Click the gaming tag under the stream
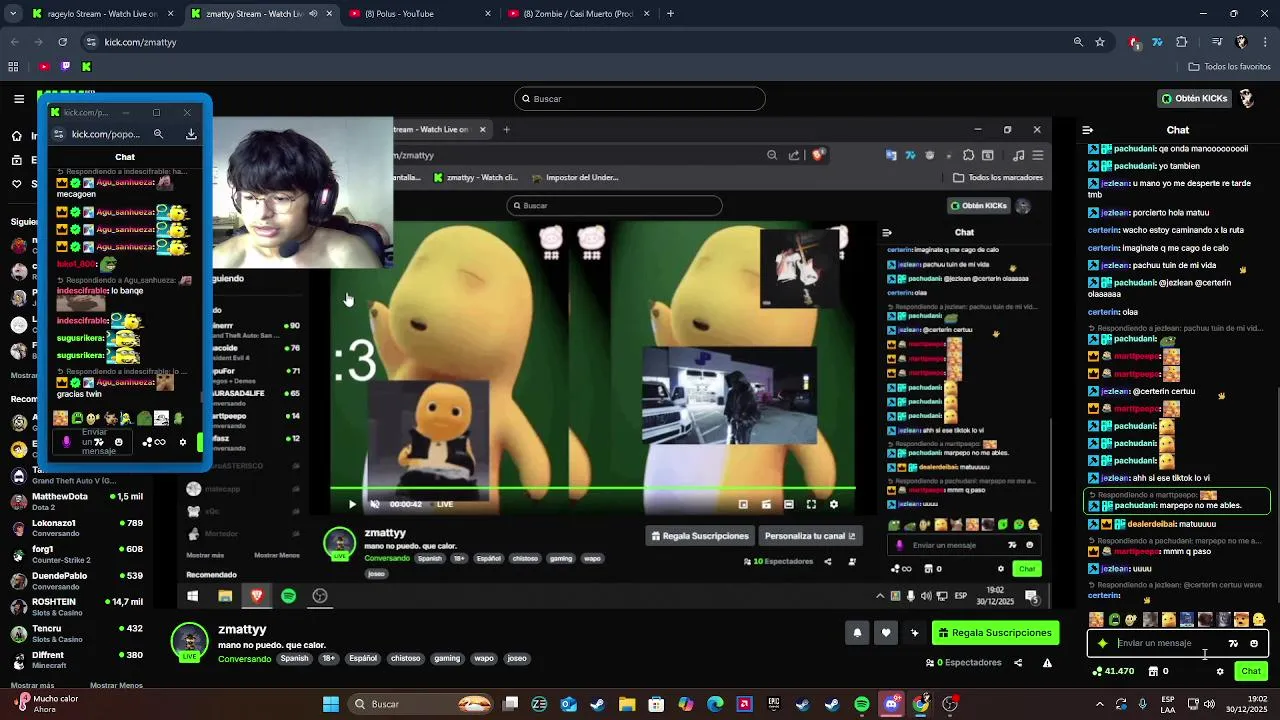This screenshot has width=1280, height=720. (x=447, y=659)
